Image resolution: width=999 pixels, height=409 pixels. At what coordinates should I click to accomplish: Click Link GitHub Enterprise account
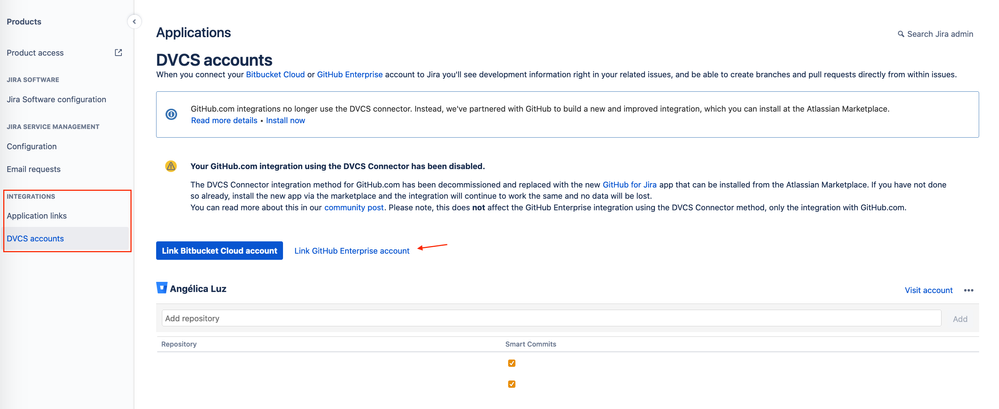coord(352,251)
